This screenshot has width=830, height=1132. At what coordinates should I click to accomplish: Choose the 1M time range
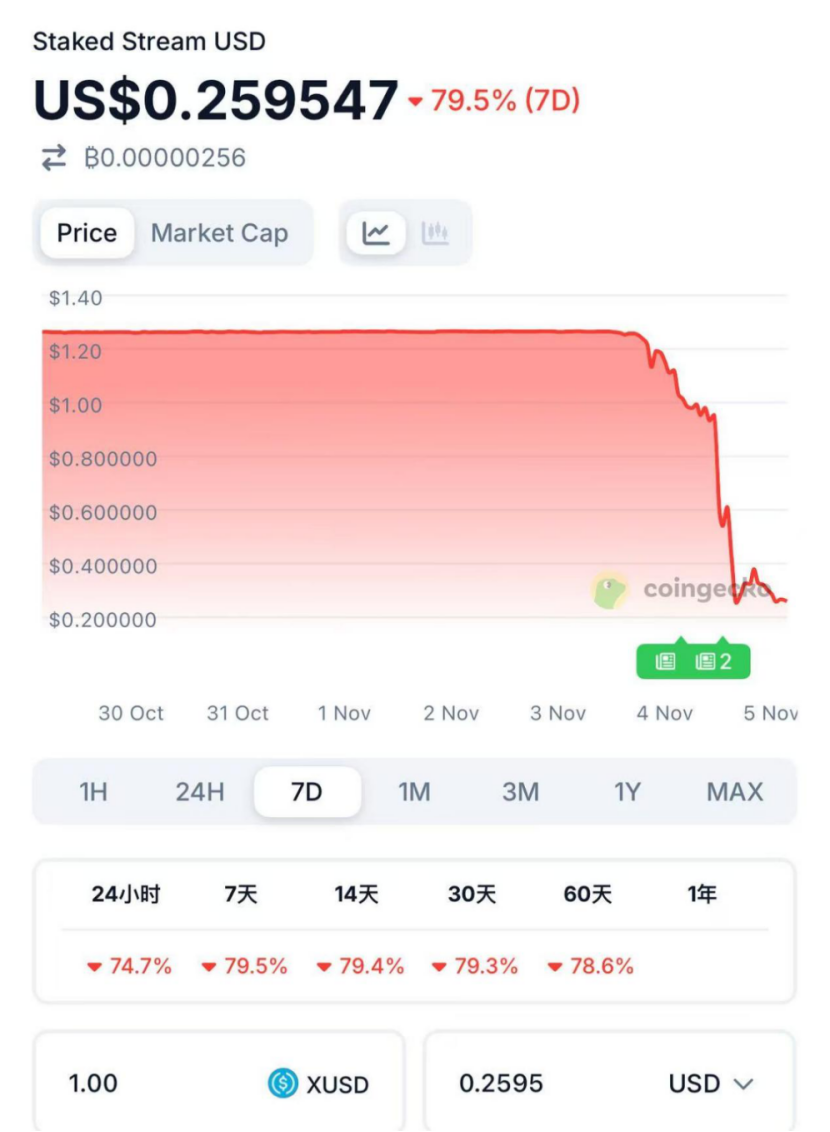click(414, 792)
